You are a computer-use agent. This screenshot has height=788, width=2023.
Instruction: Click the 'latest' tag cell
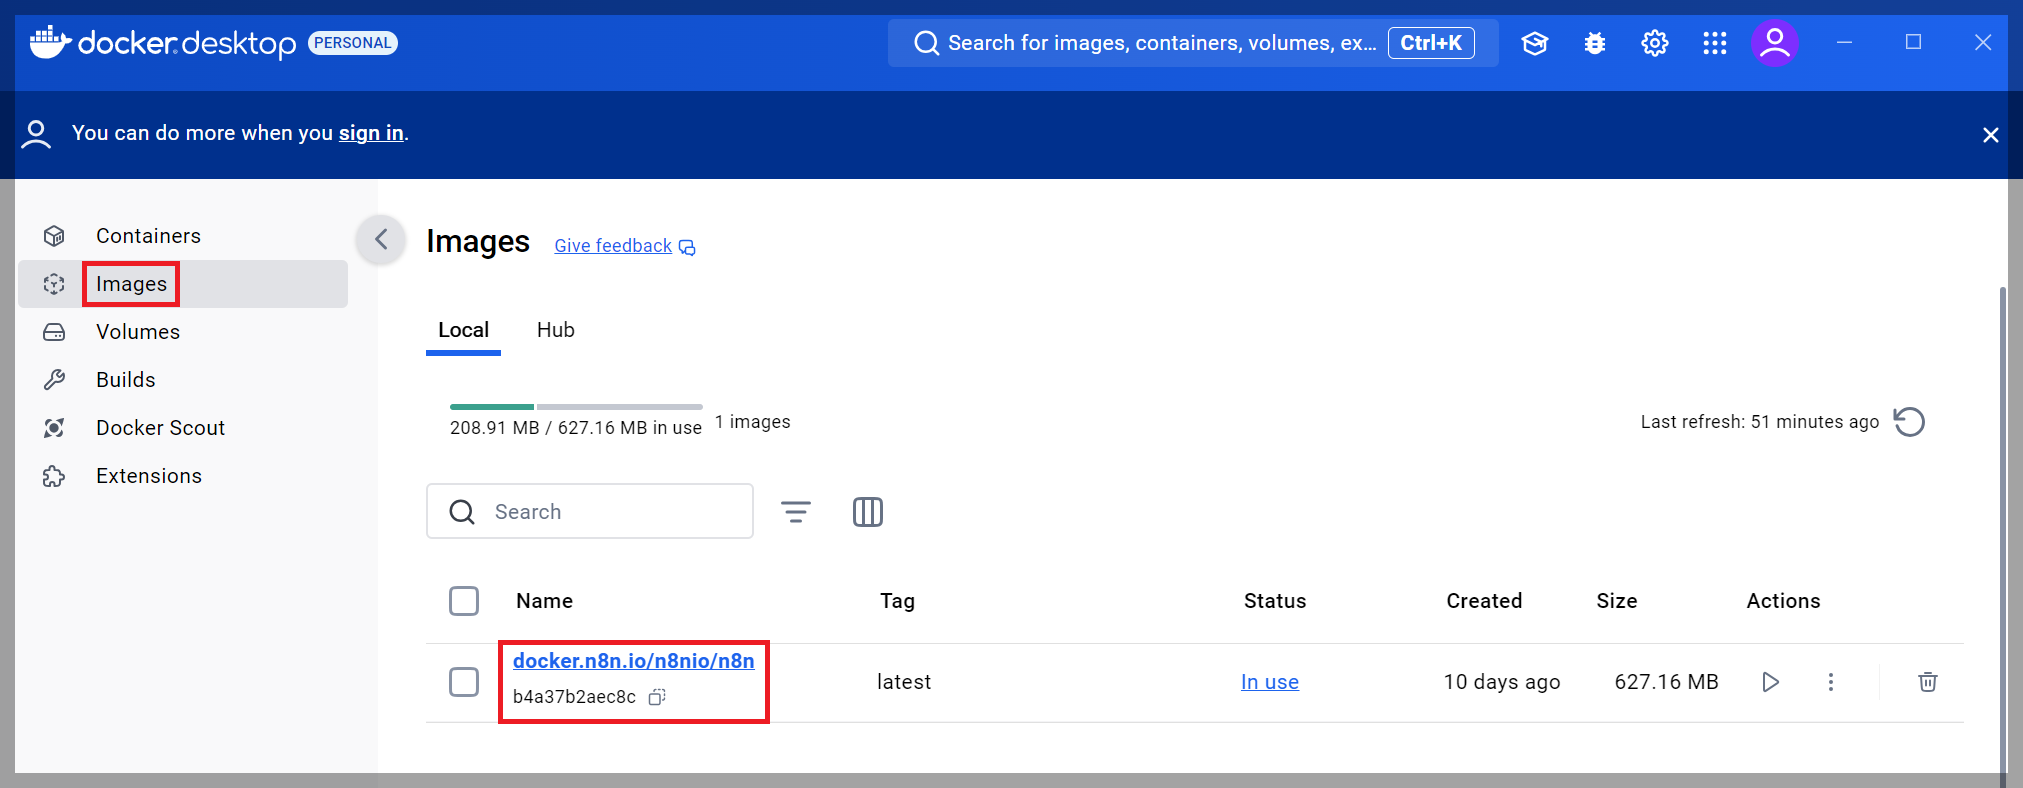(x=904, y=682)
